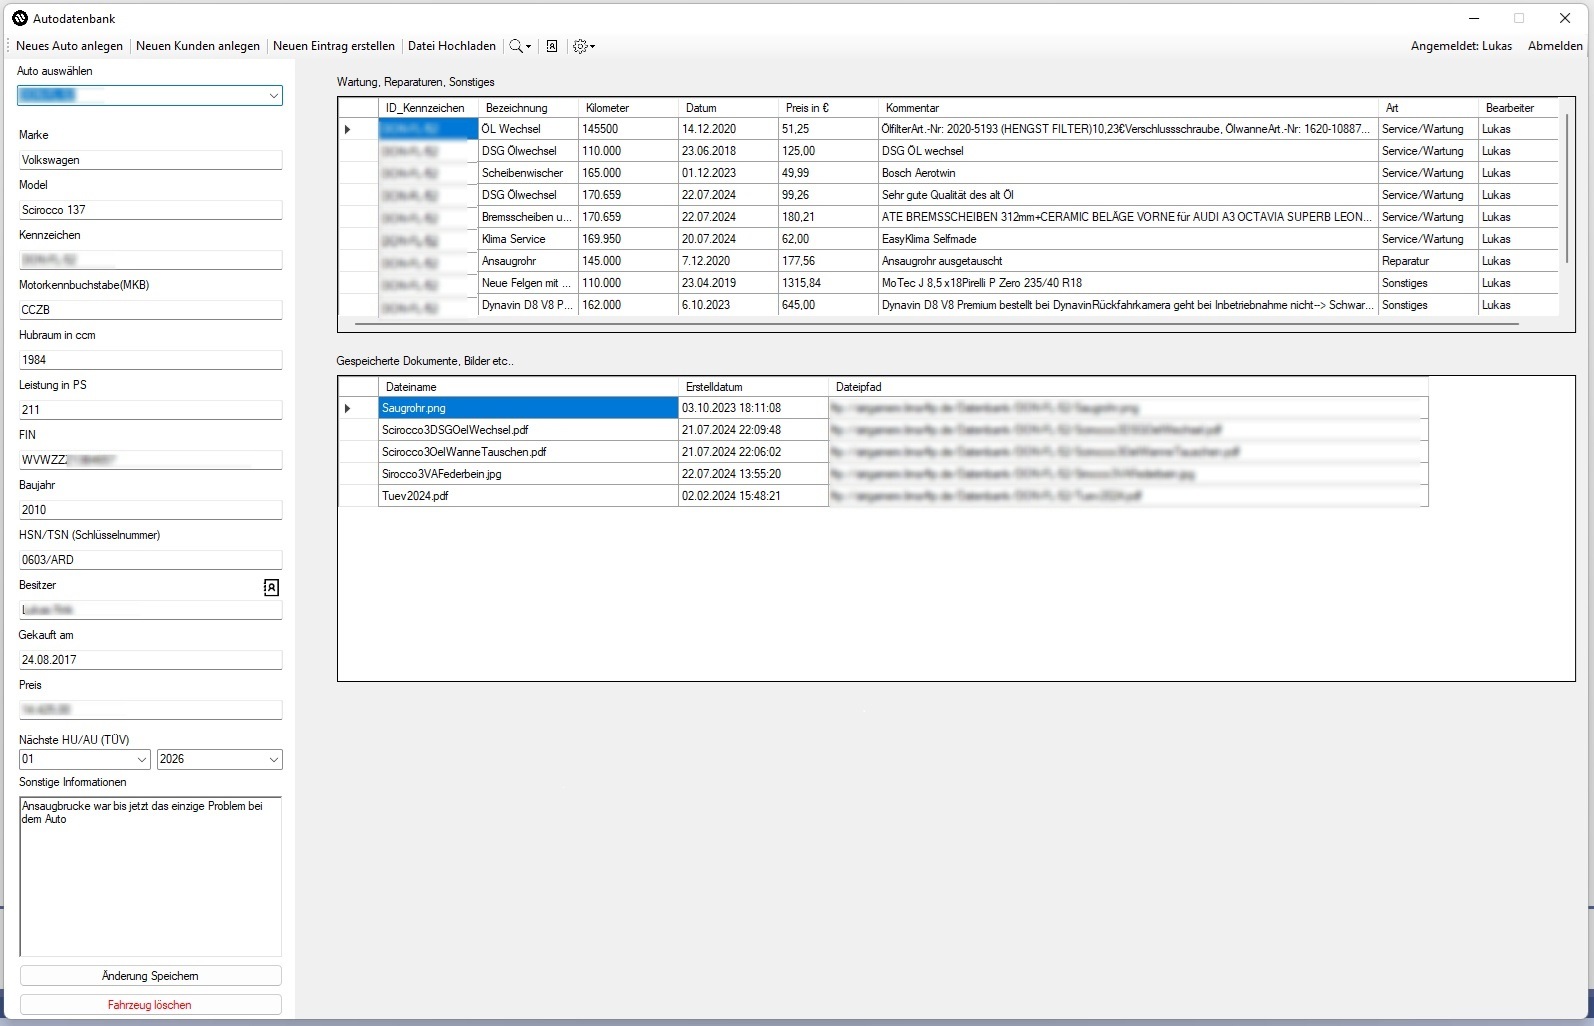Sort by the ID_Kennzeichen column header

click(428, 108)
